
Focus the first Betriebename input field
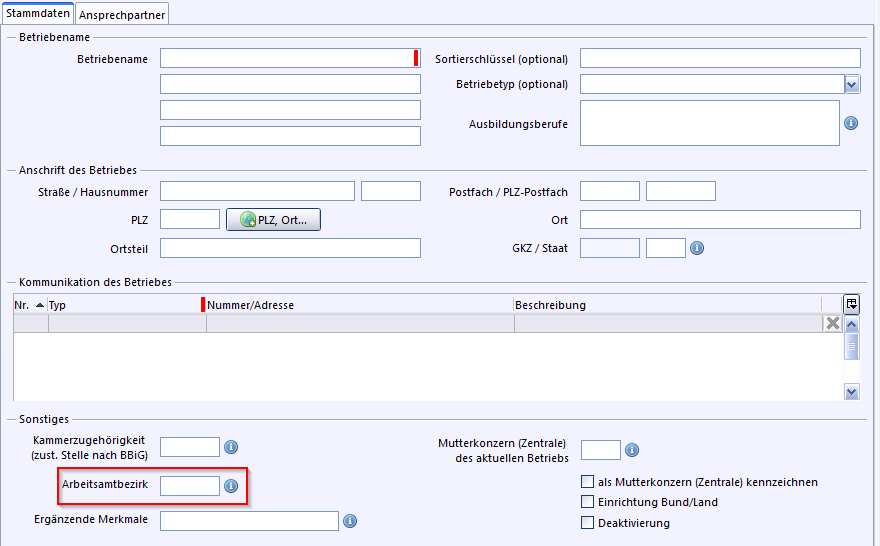286,58
